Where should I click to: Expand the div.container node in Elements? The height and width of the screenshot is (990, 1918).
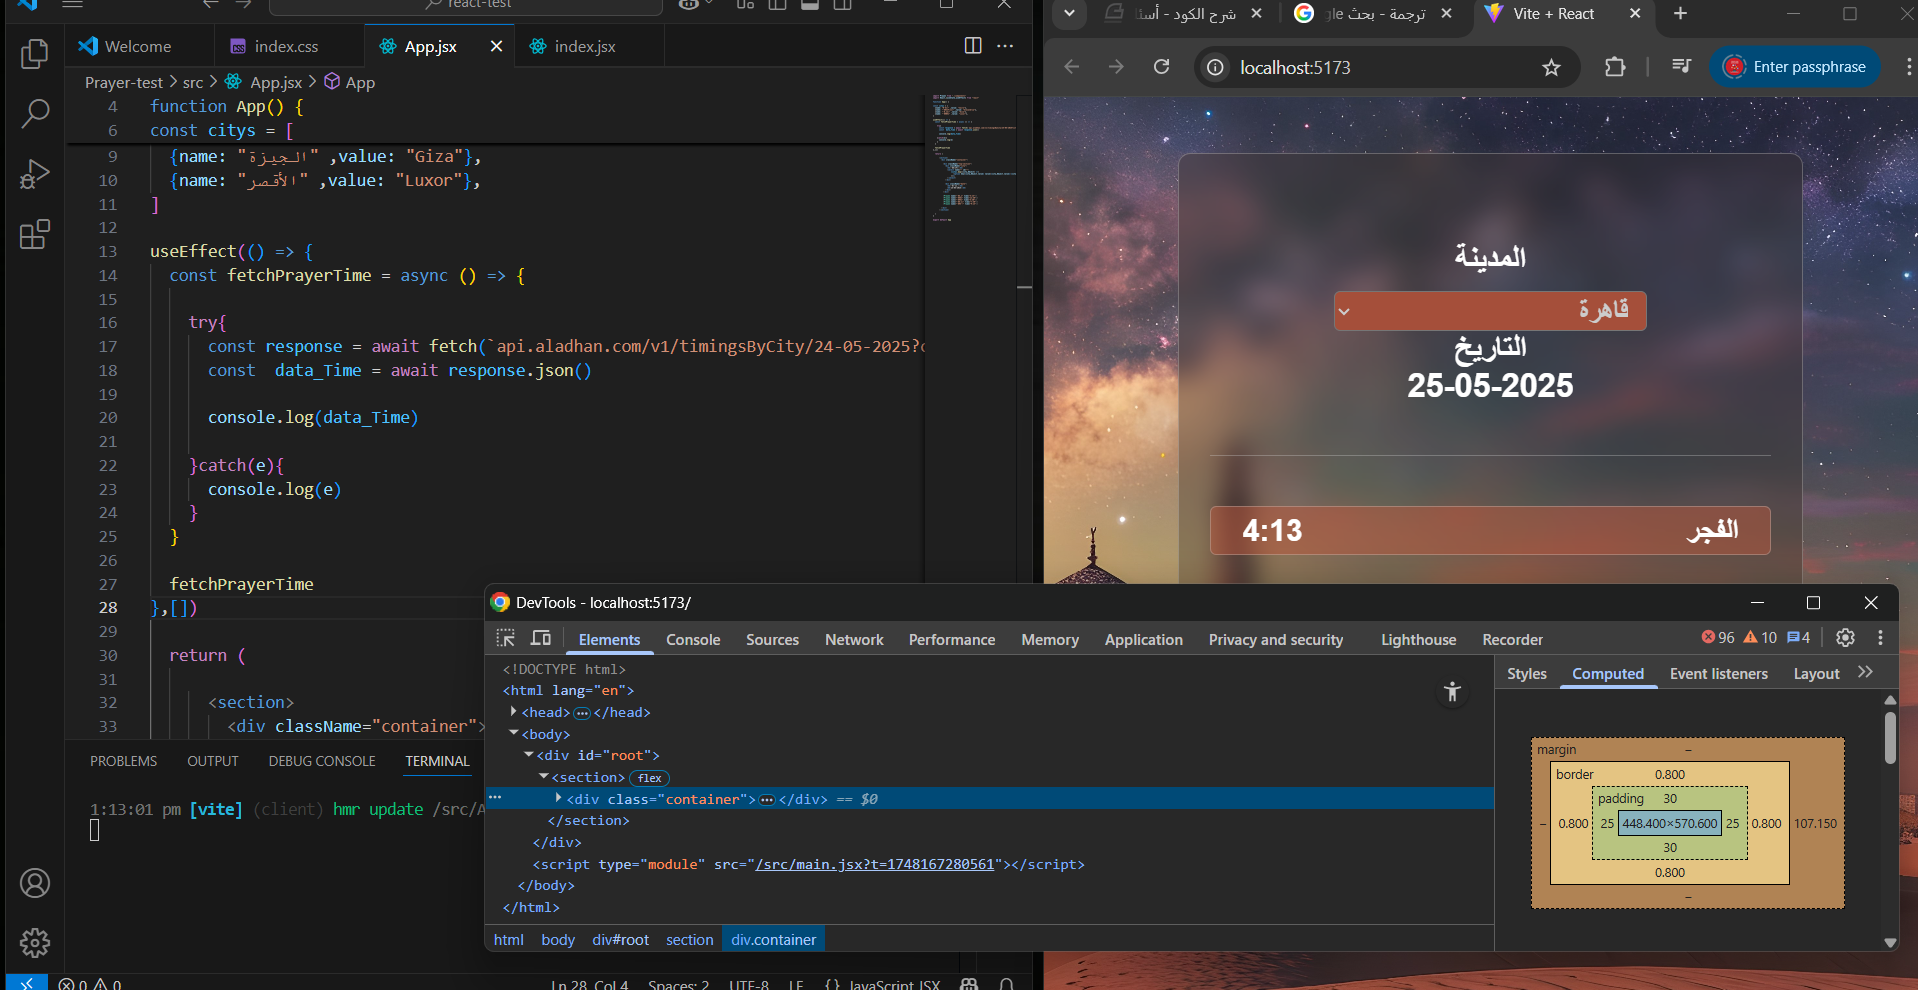pyautogui.click(x=559, y=799)
